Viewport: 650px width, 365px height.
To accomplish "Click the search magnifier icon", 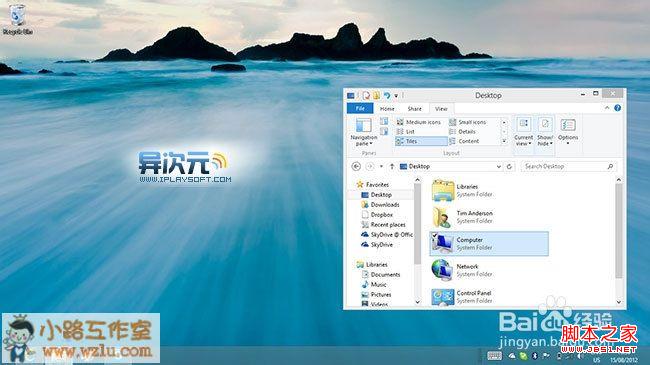I will (610, 166).
